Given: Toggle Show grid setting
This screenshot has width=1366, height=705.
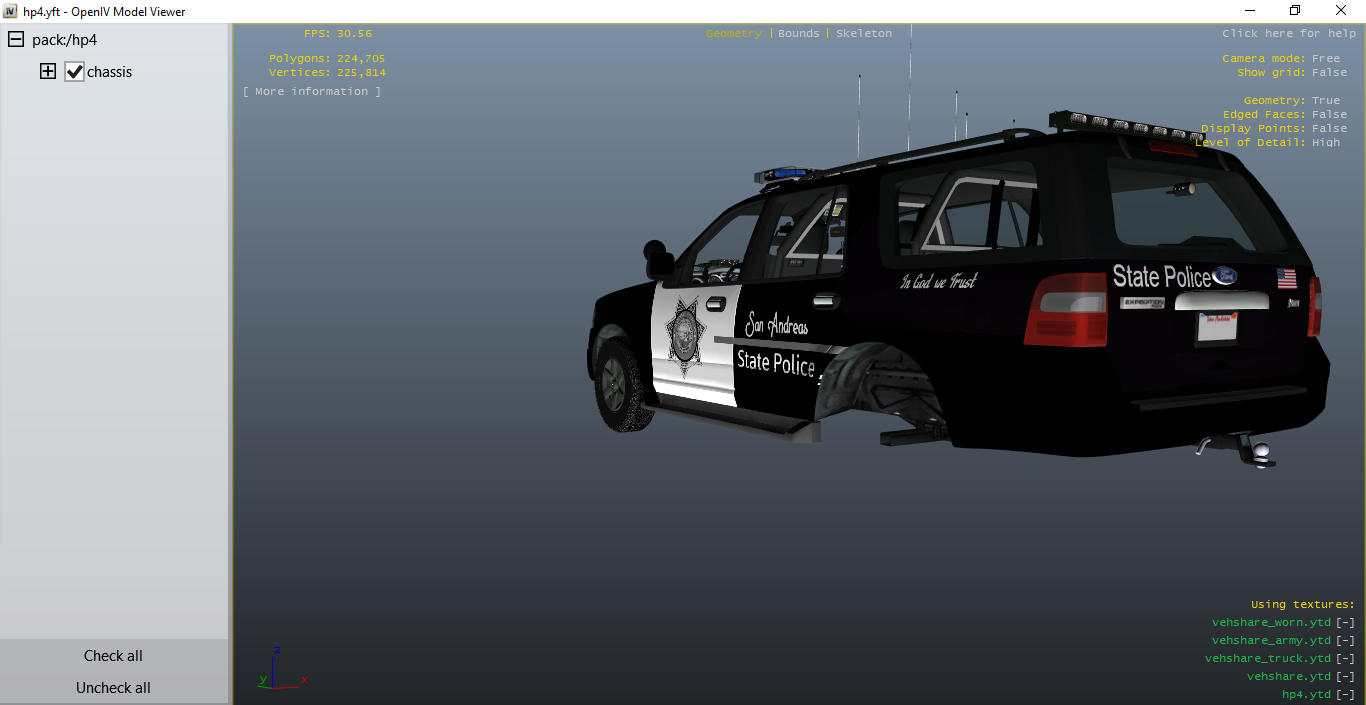Looking at the screenshot, I should 1329,73.
